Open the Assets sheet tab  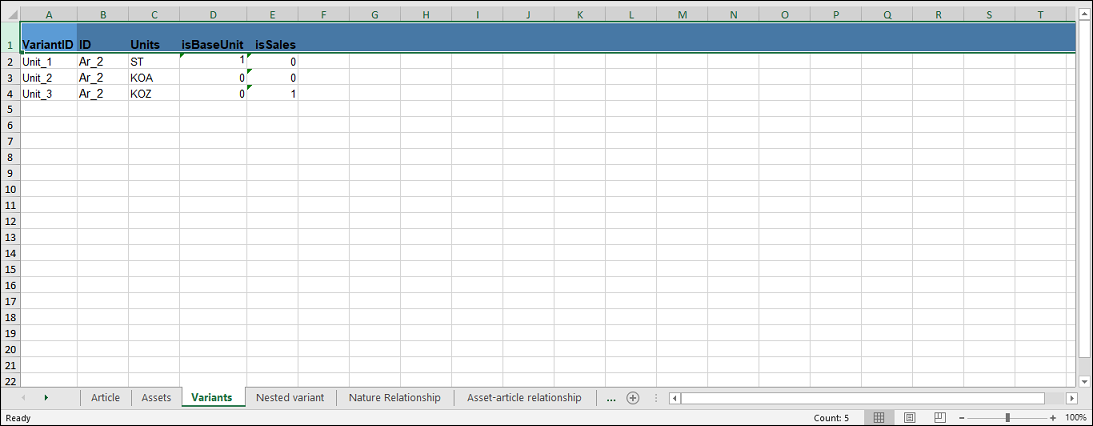click(156, 397)
